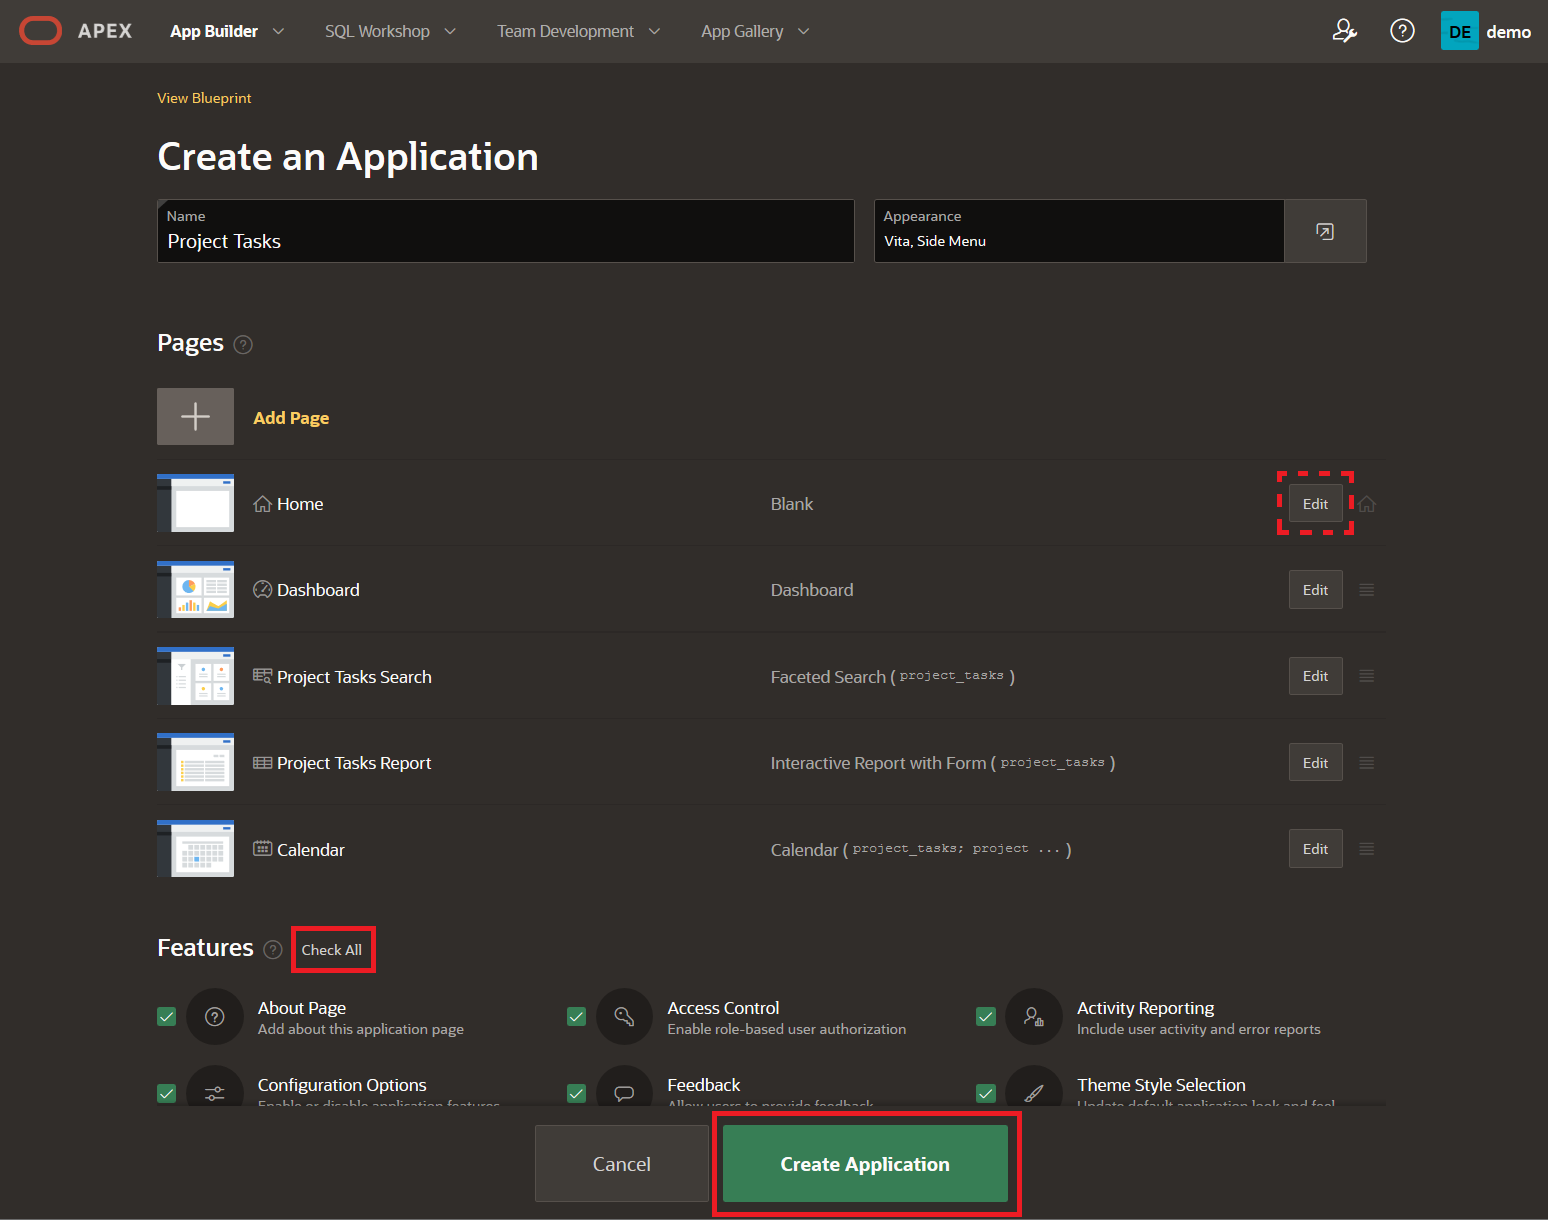The height and width of the screenshot is (1220, 1548).
Task: Click the Help question mark icon in header
Action: tap(1402, 31)
